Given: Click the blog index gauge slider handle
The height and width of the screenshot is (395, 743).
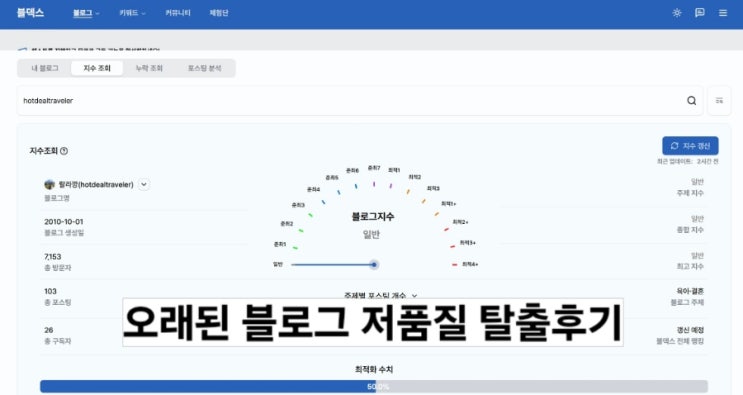Looking at the screenshot, I should [x=374, y=265].
